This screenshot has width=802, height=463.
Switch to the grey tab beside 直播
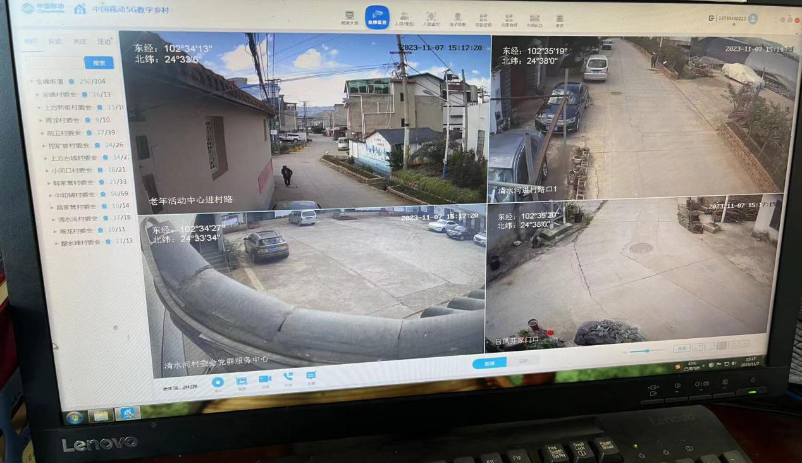523,361
